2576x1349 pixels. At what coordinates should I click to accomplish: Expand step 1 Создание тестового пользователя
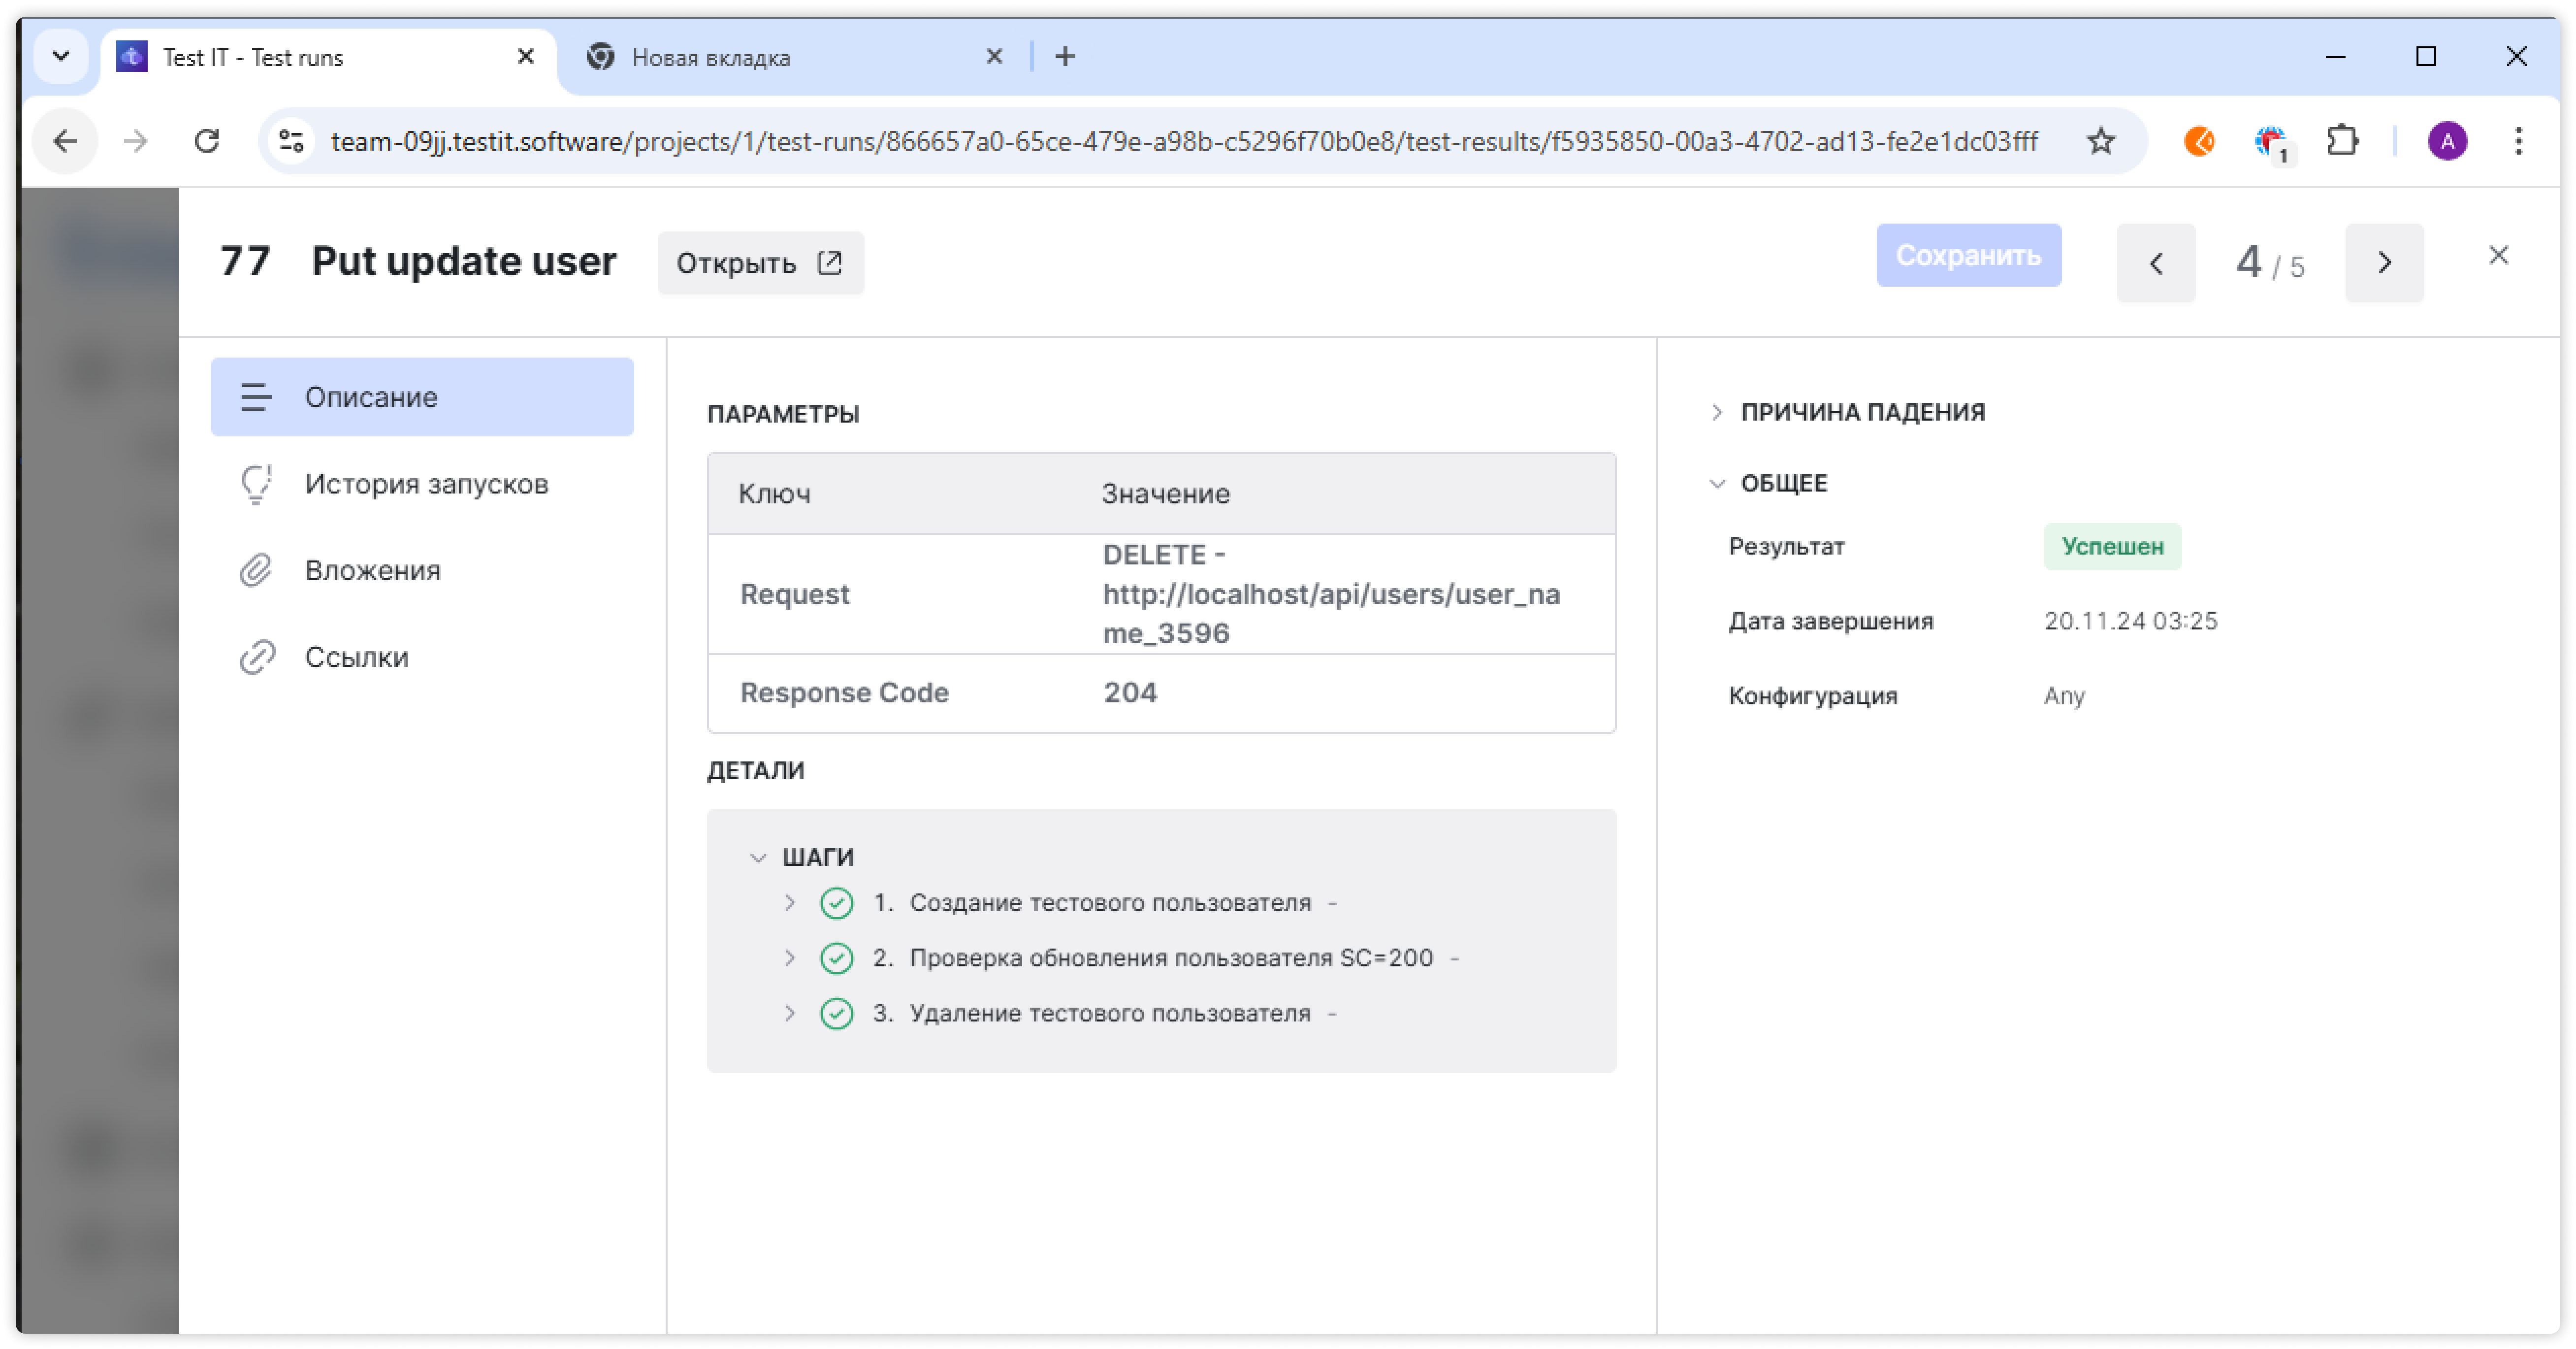pos(790,903)
